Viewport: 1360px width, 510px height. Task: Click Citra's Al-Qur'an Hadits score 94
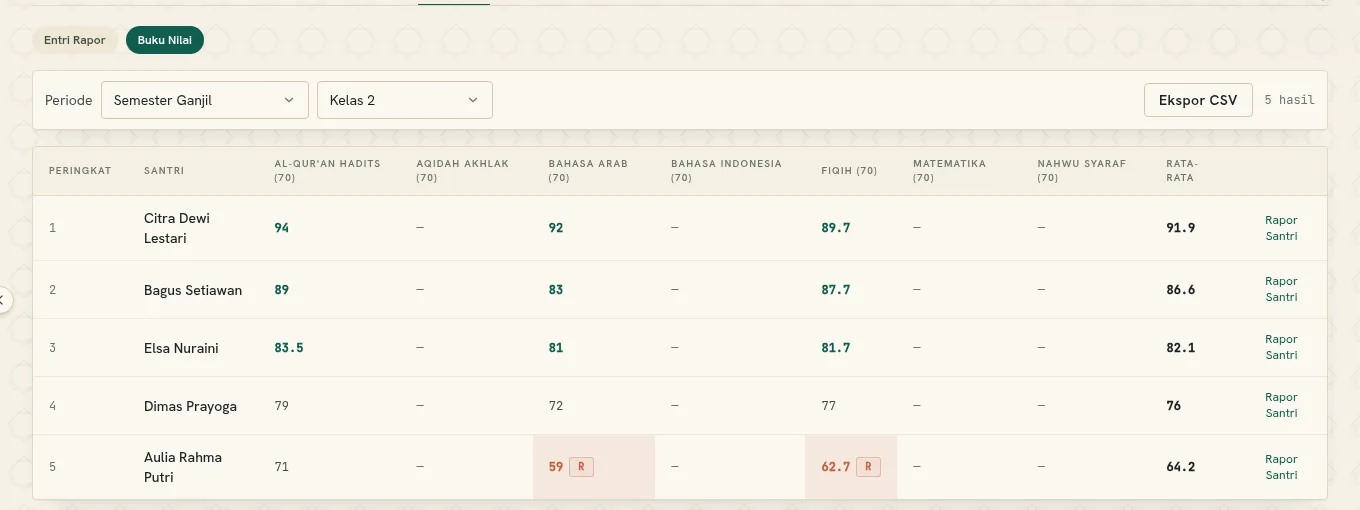click(282, 228)
